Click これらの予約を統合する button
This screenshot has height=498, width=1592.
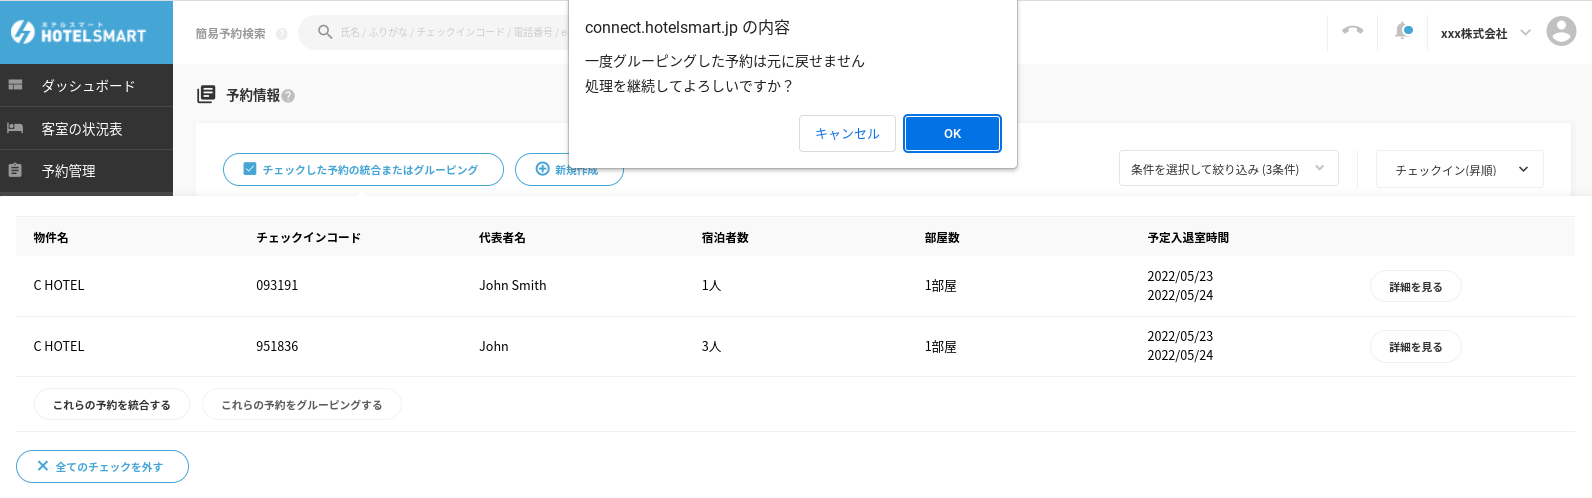[x=112, y=405]
